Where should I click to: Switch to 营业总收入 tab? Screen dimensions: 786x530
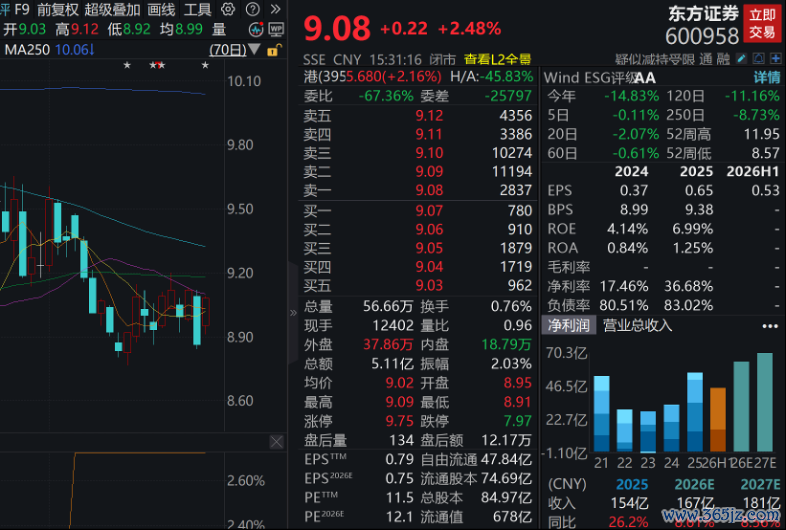click(637, 325)
